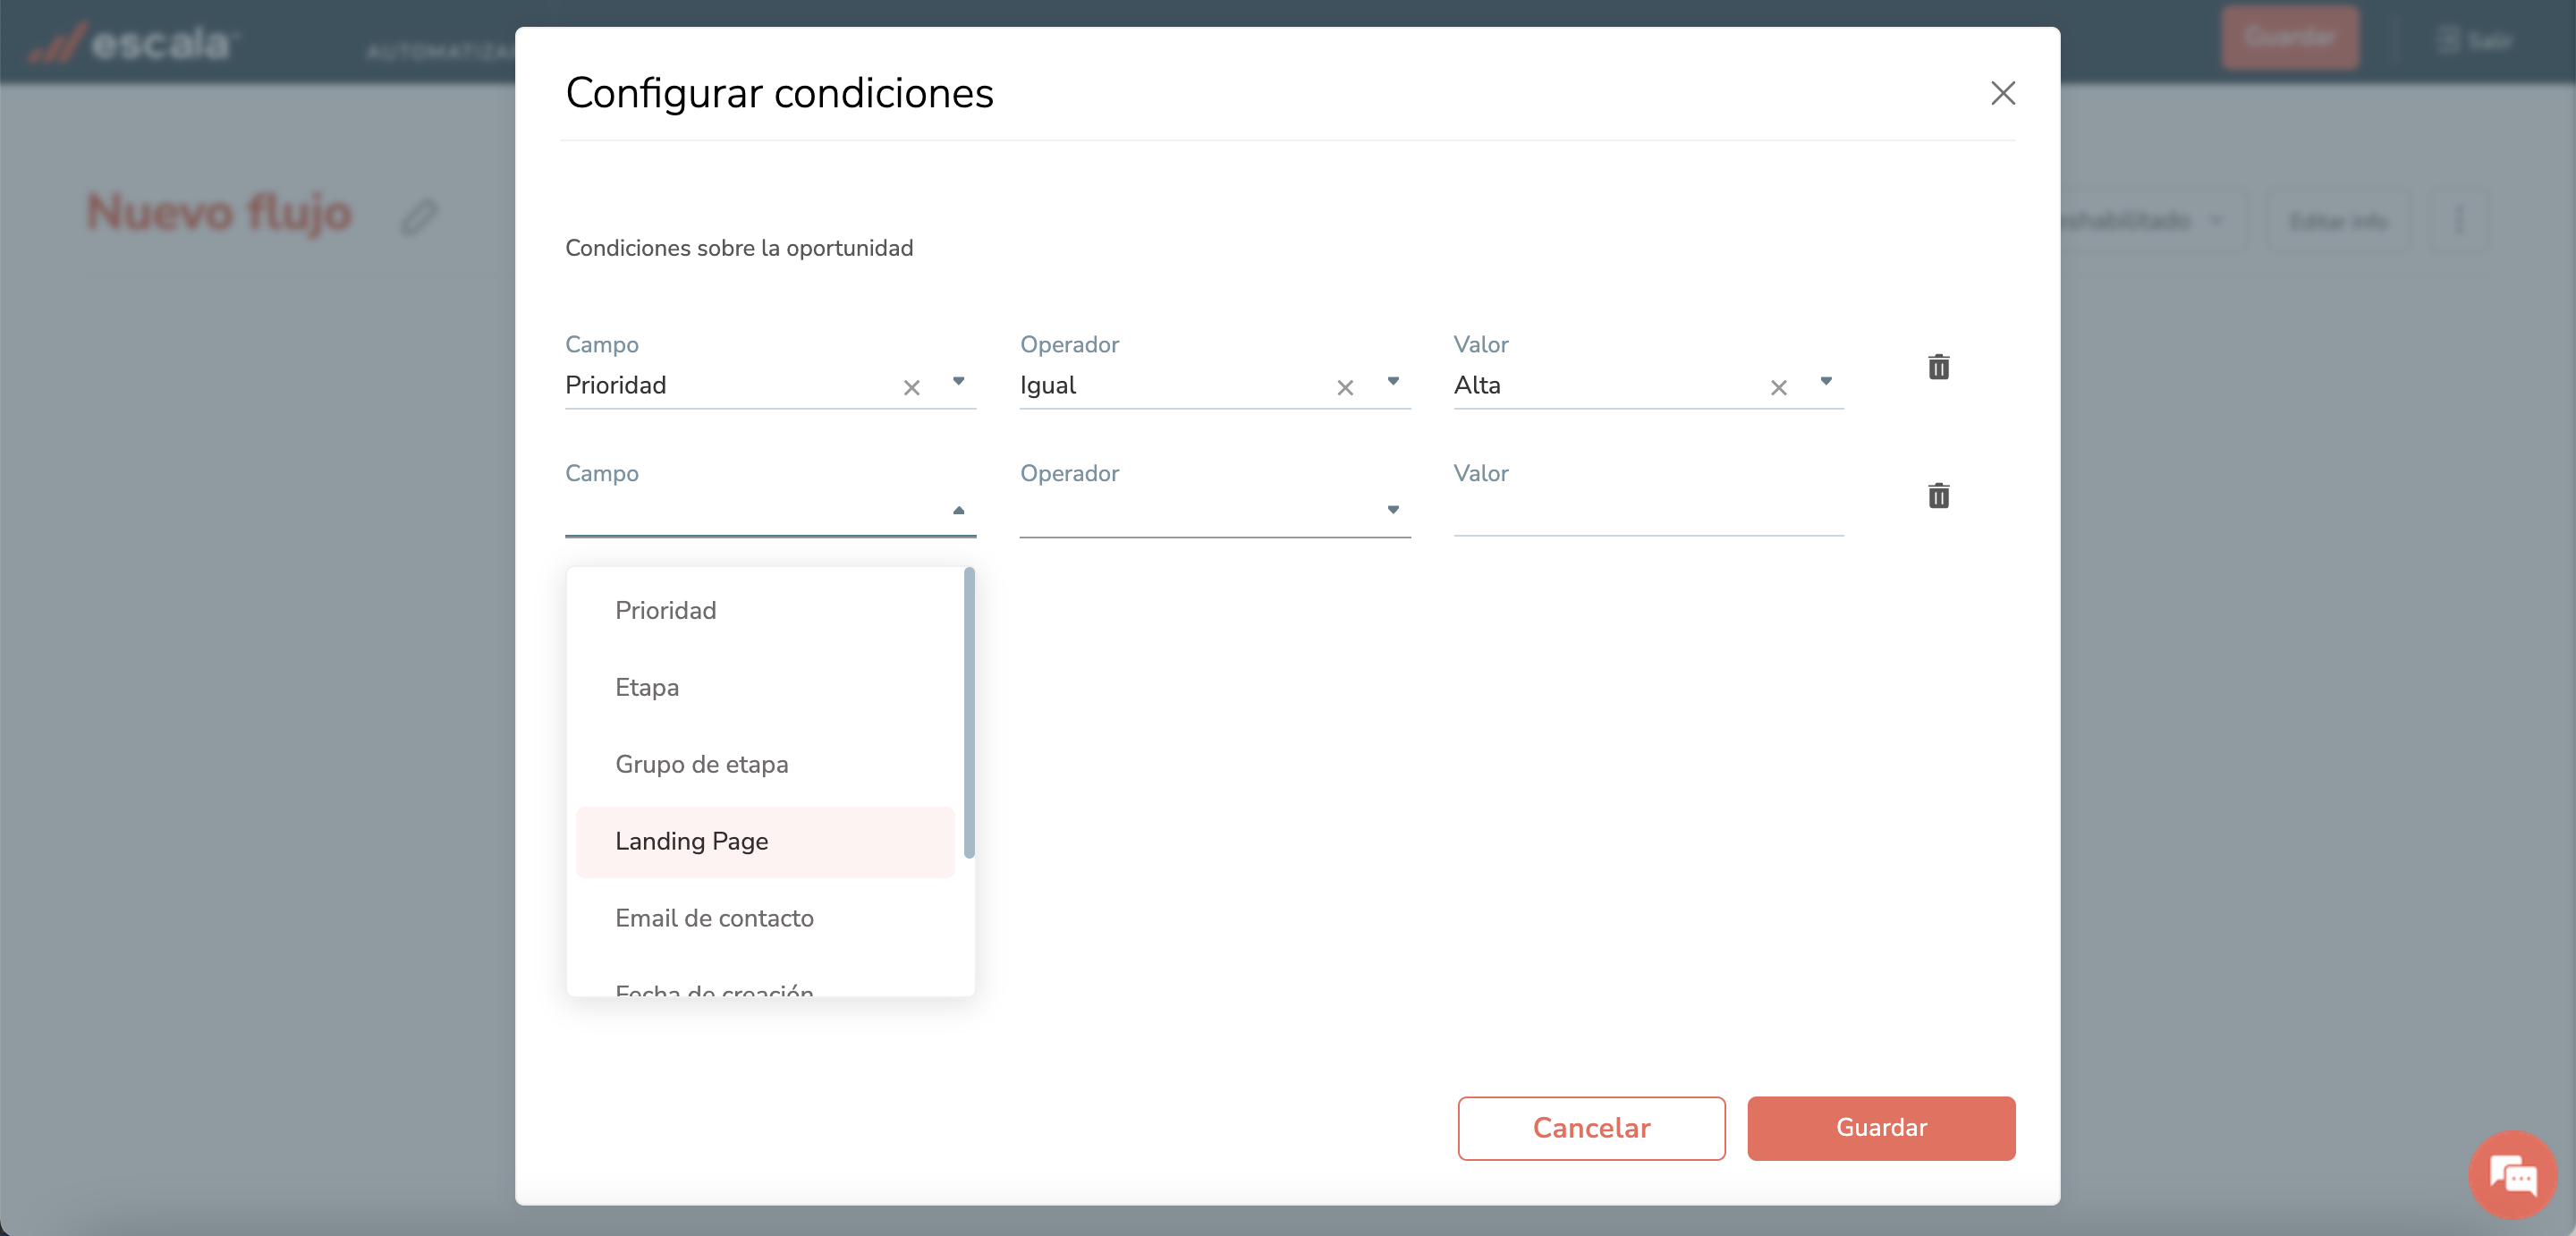
Task: Click the blurred Guardar button in header
Action: tap(2290, 37)
